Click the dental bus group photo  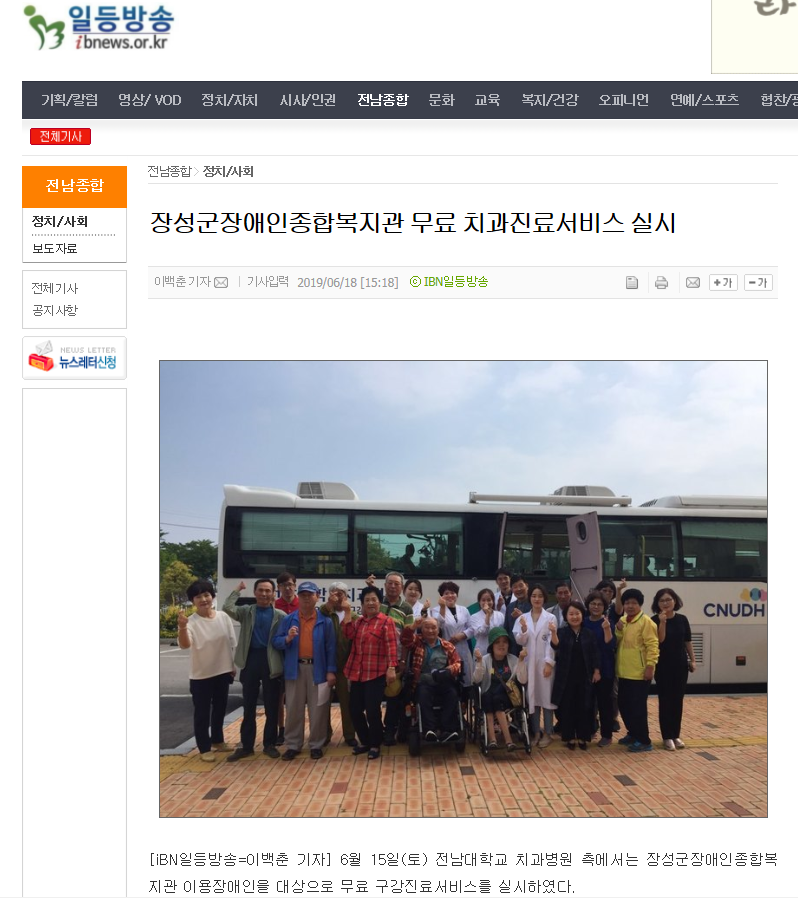(x=463, y=589)
